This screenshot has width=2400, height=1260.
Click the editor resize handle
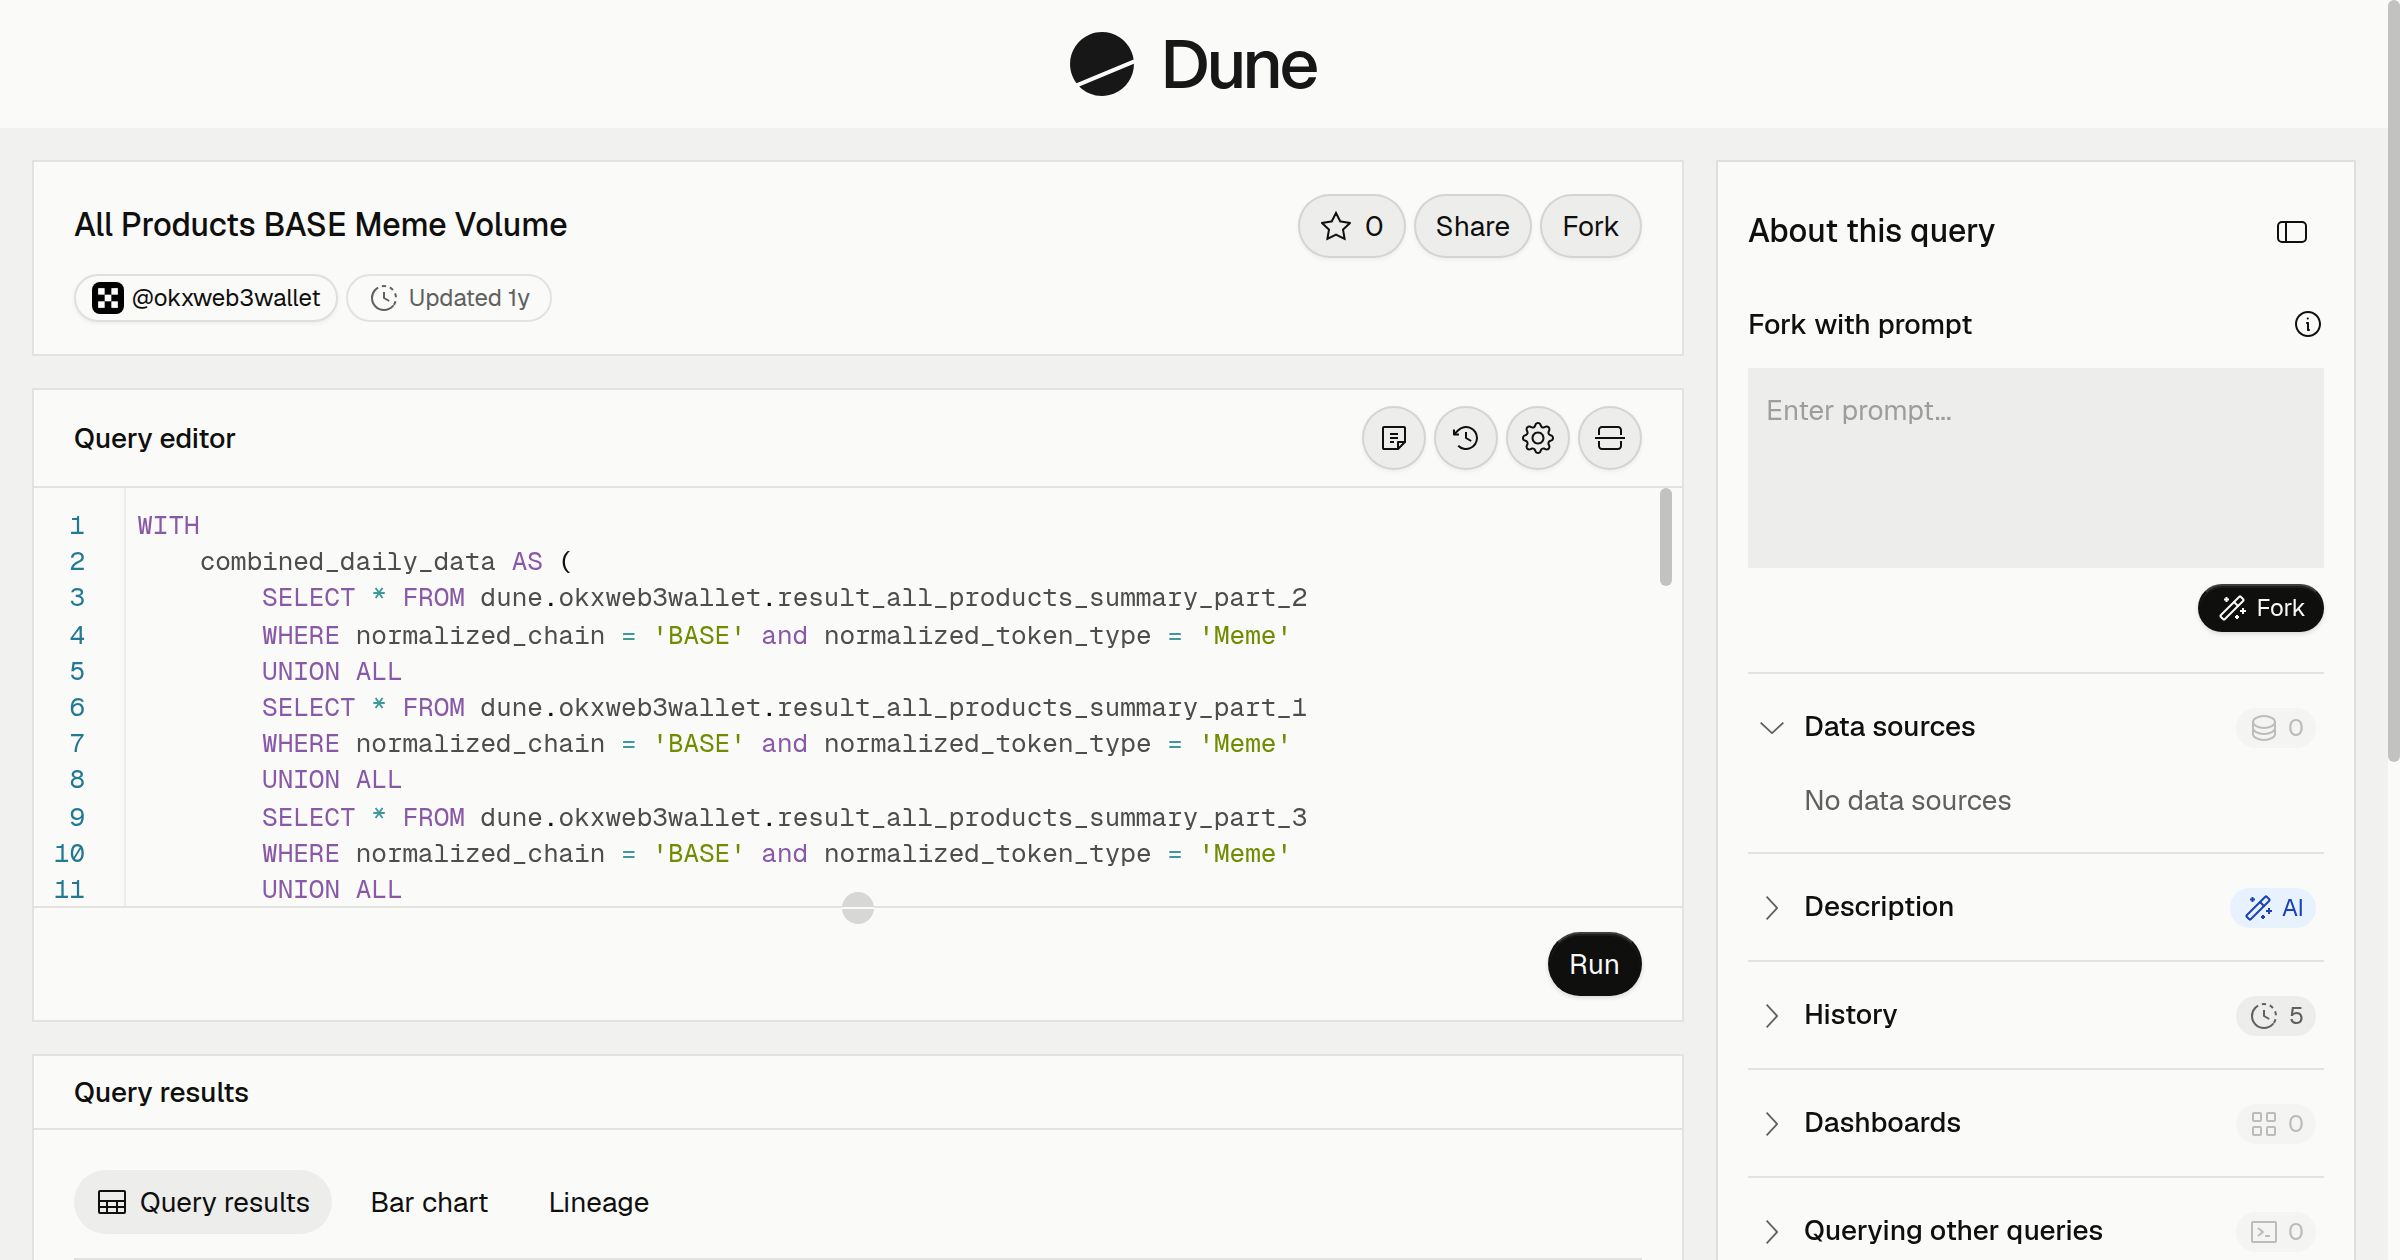coord(858,908)
